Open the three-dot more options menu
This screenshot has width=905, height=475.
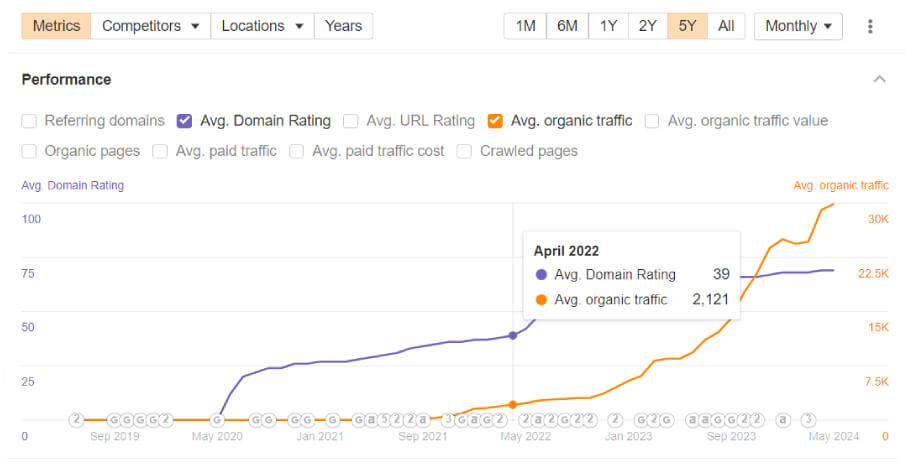(x=870, y=26)
